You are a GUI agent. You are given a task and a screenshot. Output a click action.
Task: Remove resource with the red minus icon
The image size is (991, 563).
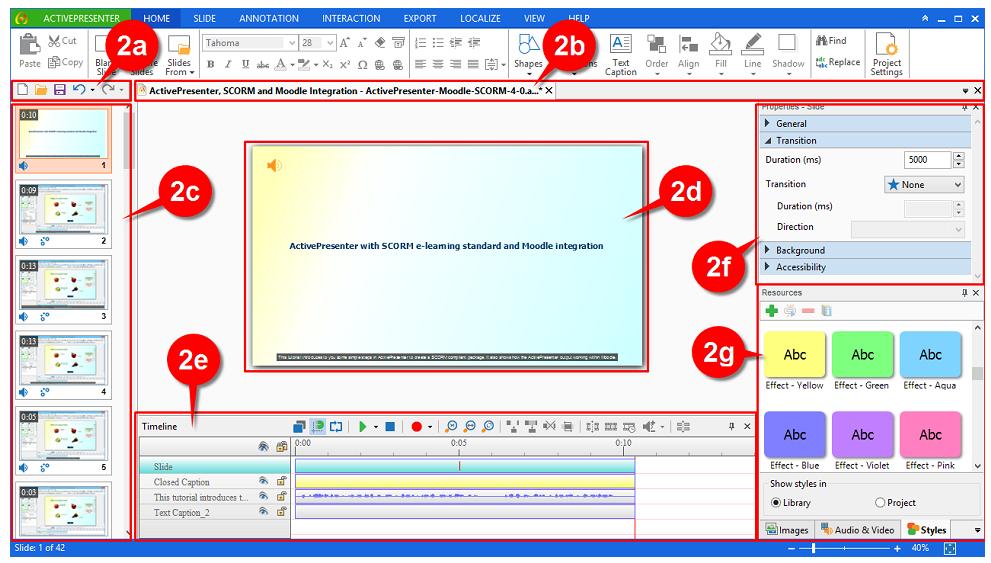(808, 311)
